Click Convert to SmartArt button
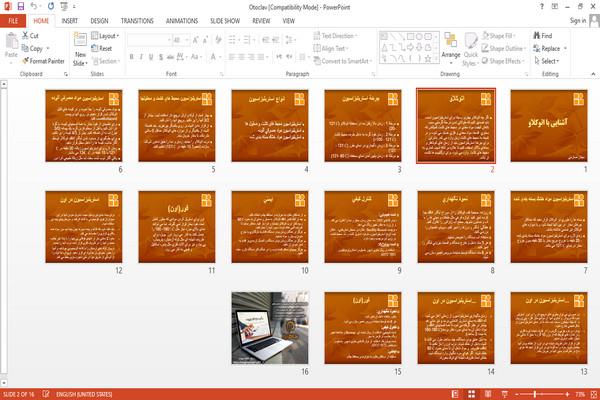This screenshot has height=400, width=600. 343,61
